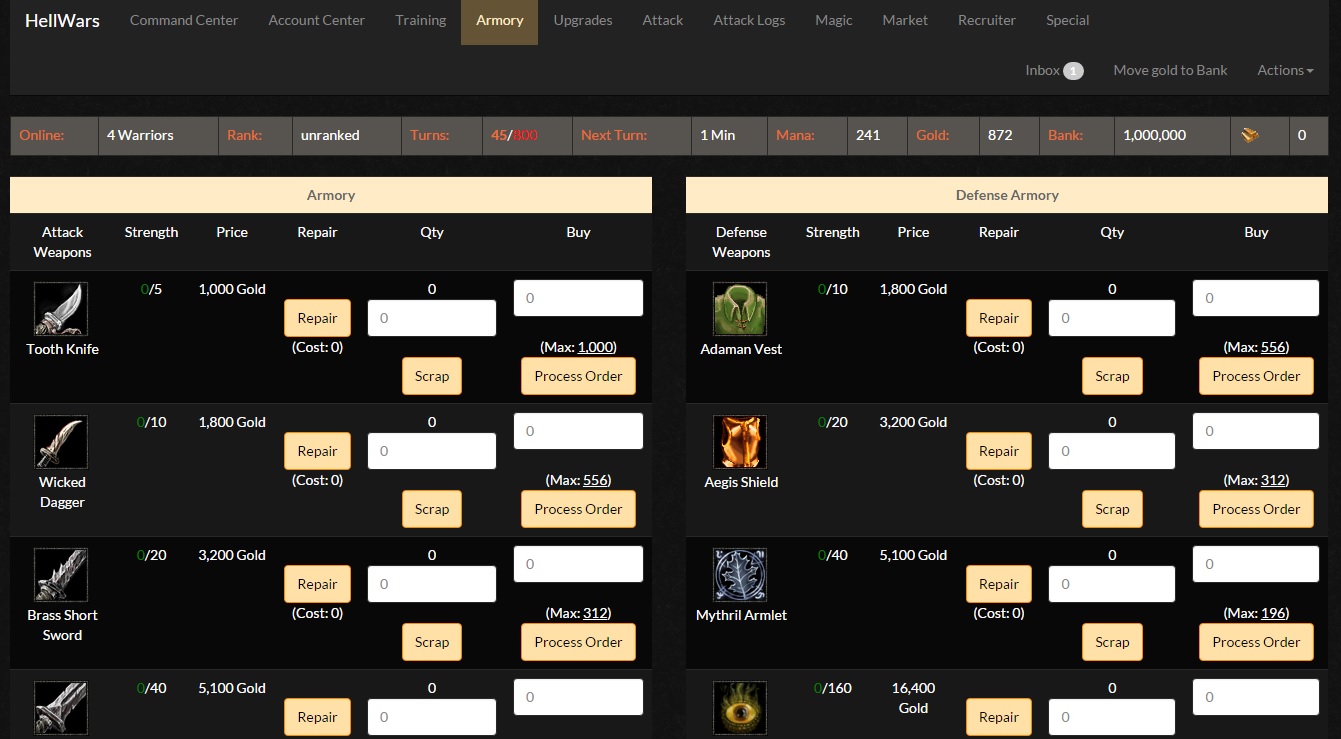Focus Tooth Knife scrap quantity field
The height and width of the screenshot is (739, 1341).
(x=432, y=318)
